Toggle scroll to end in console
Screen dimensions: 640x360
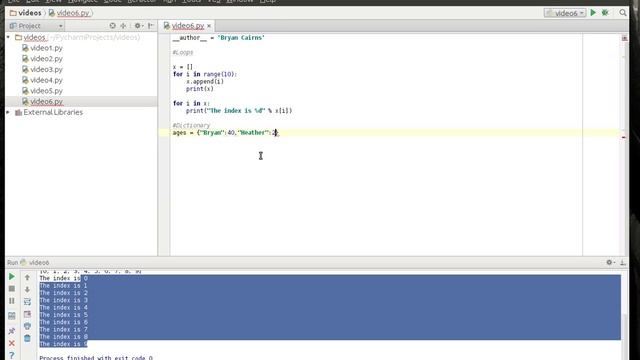27,314
